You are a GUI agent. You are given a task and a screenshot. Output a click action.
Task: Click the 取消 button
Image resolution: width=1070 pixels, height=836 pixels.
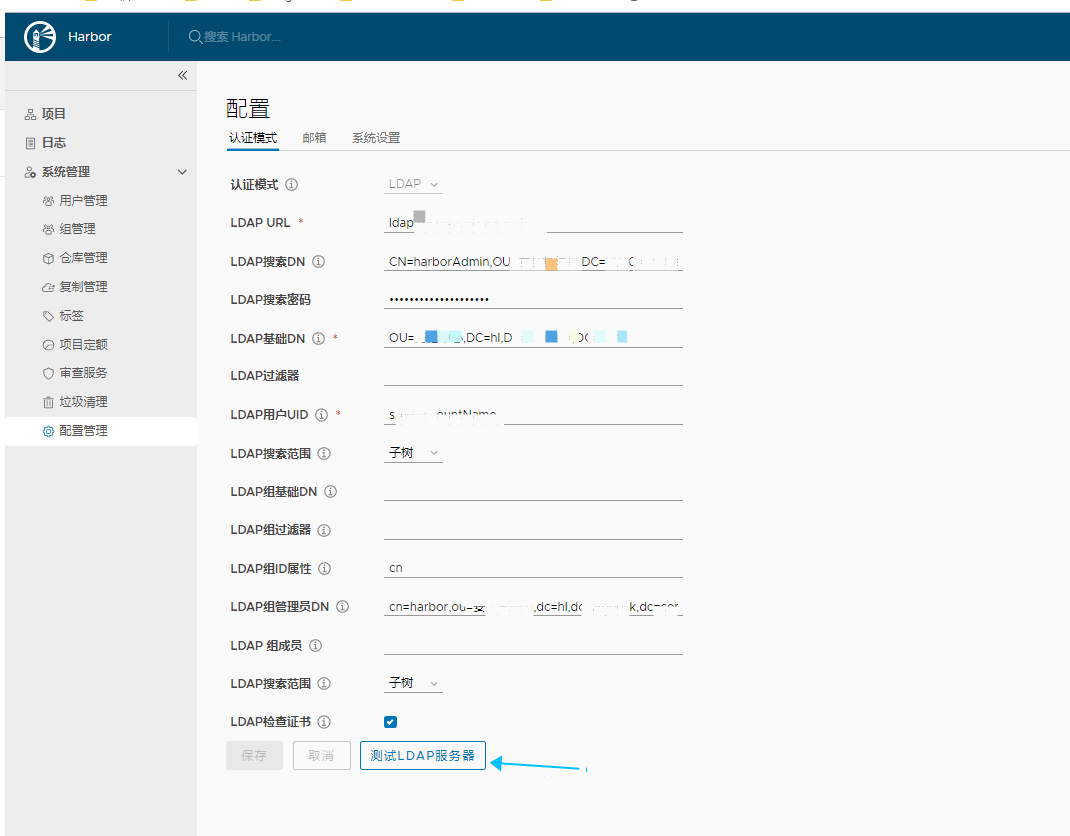point(321,755)
